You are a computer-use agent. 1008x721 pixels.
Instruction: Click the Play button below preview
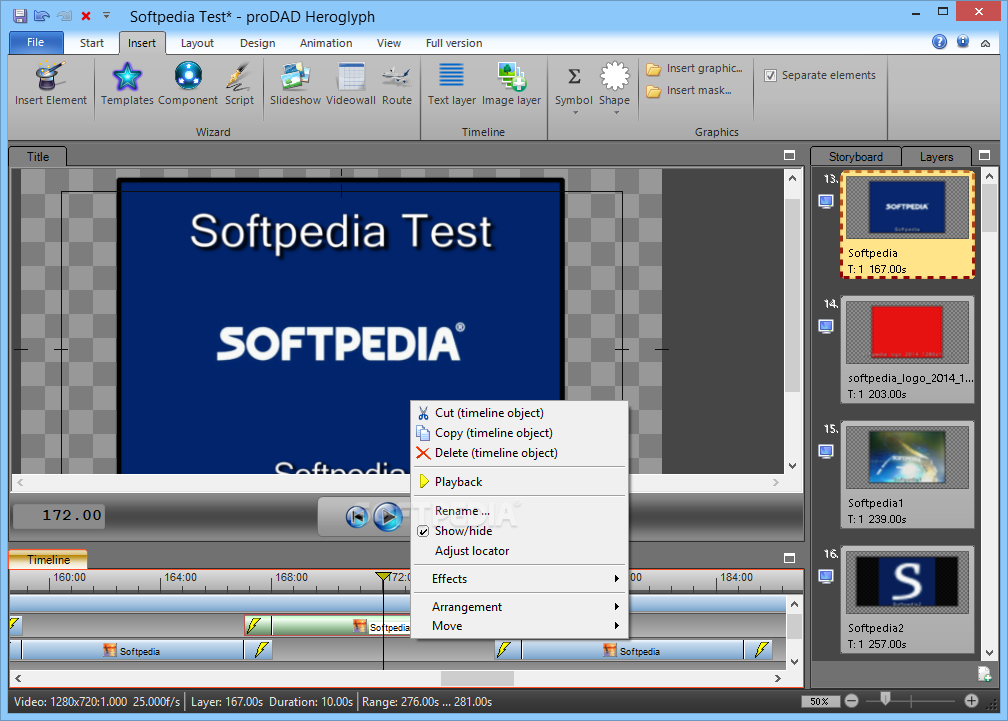click(388, 516)
